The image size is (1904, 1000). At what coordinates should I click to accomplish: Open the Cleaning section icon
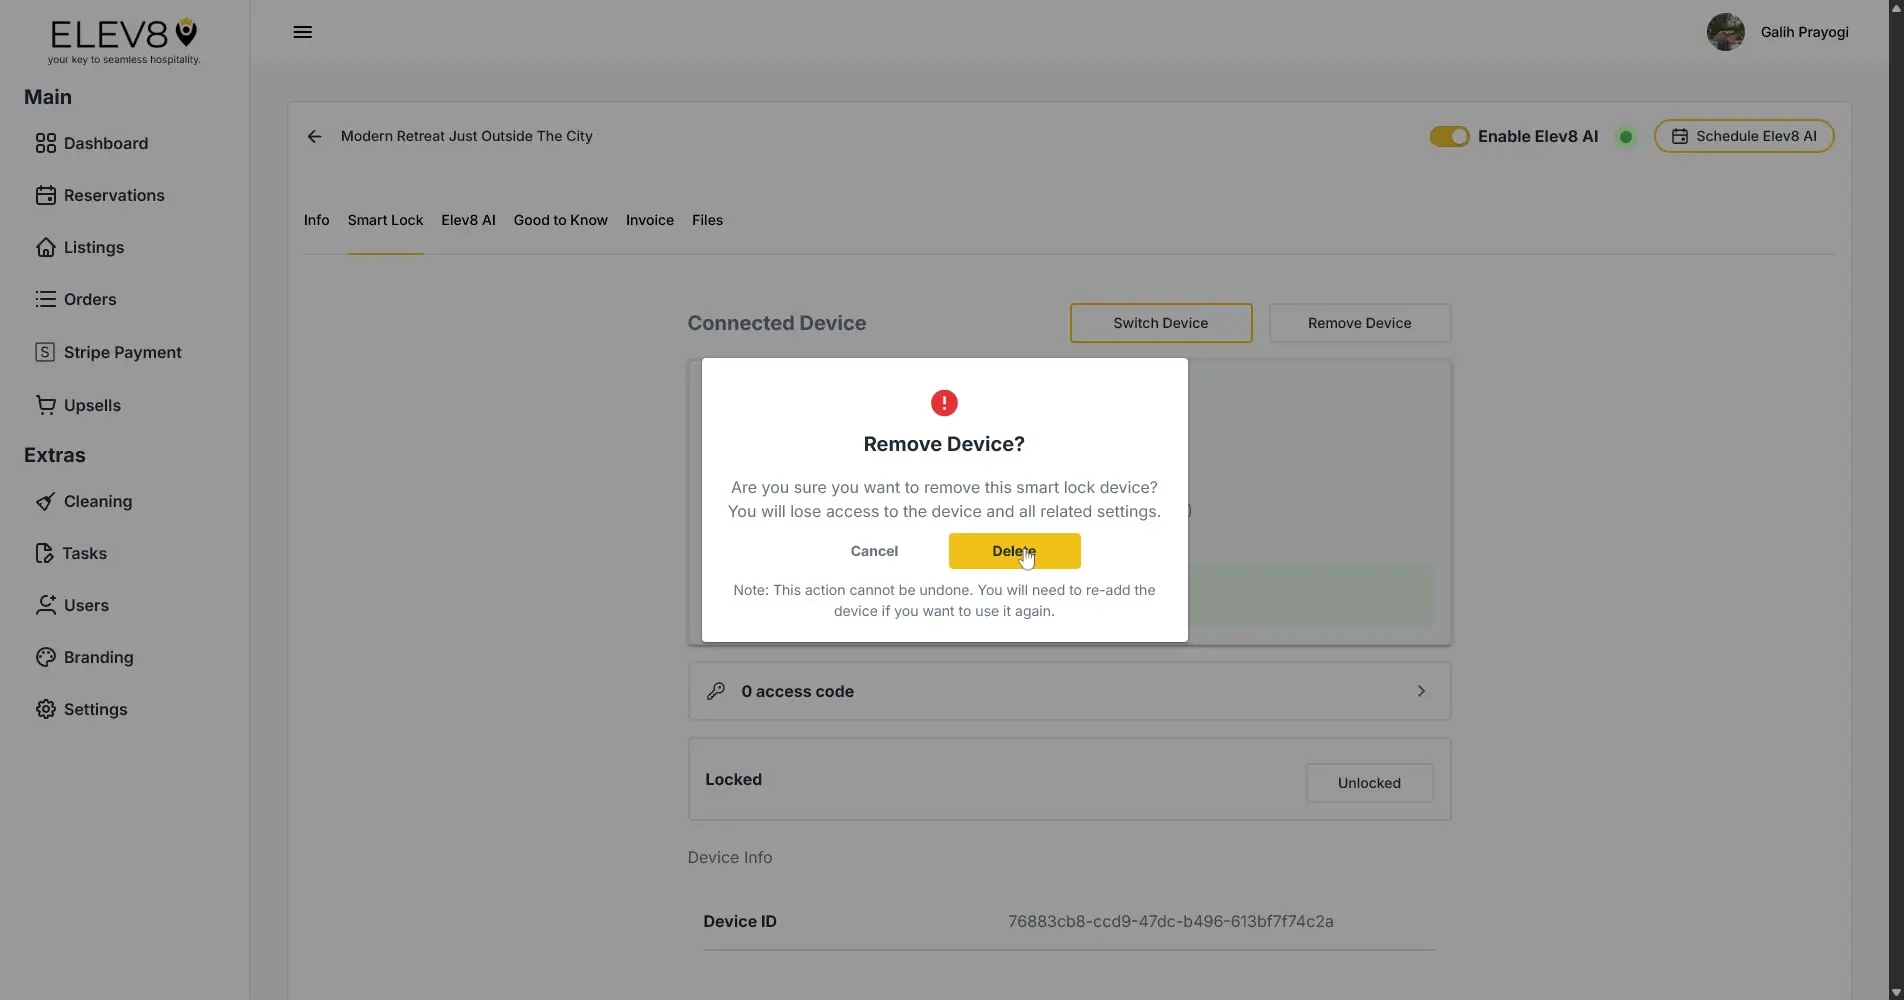(45, 501)
